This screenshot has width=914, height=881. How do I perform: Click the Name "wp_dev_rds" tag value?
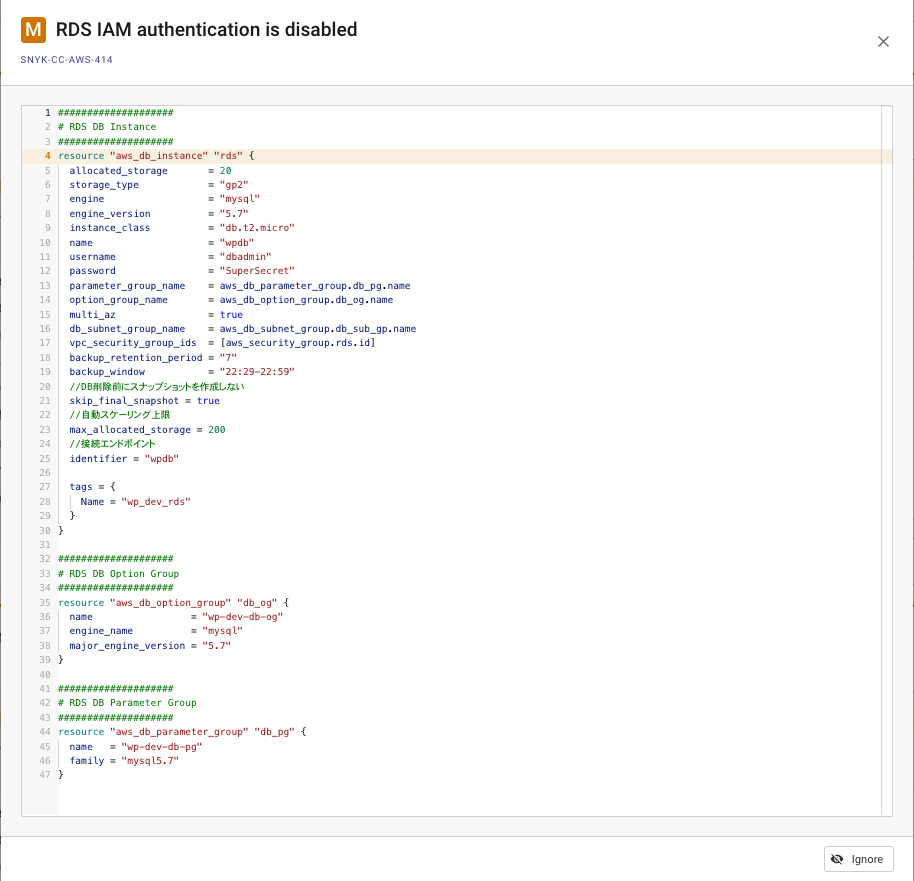pos(155,501)
